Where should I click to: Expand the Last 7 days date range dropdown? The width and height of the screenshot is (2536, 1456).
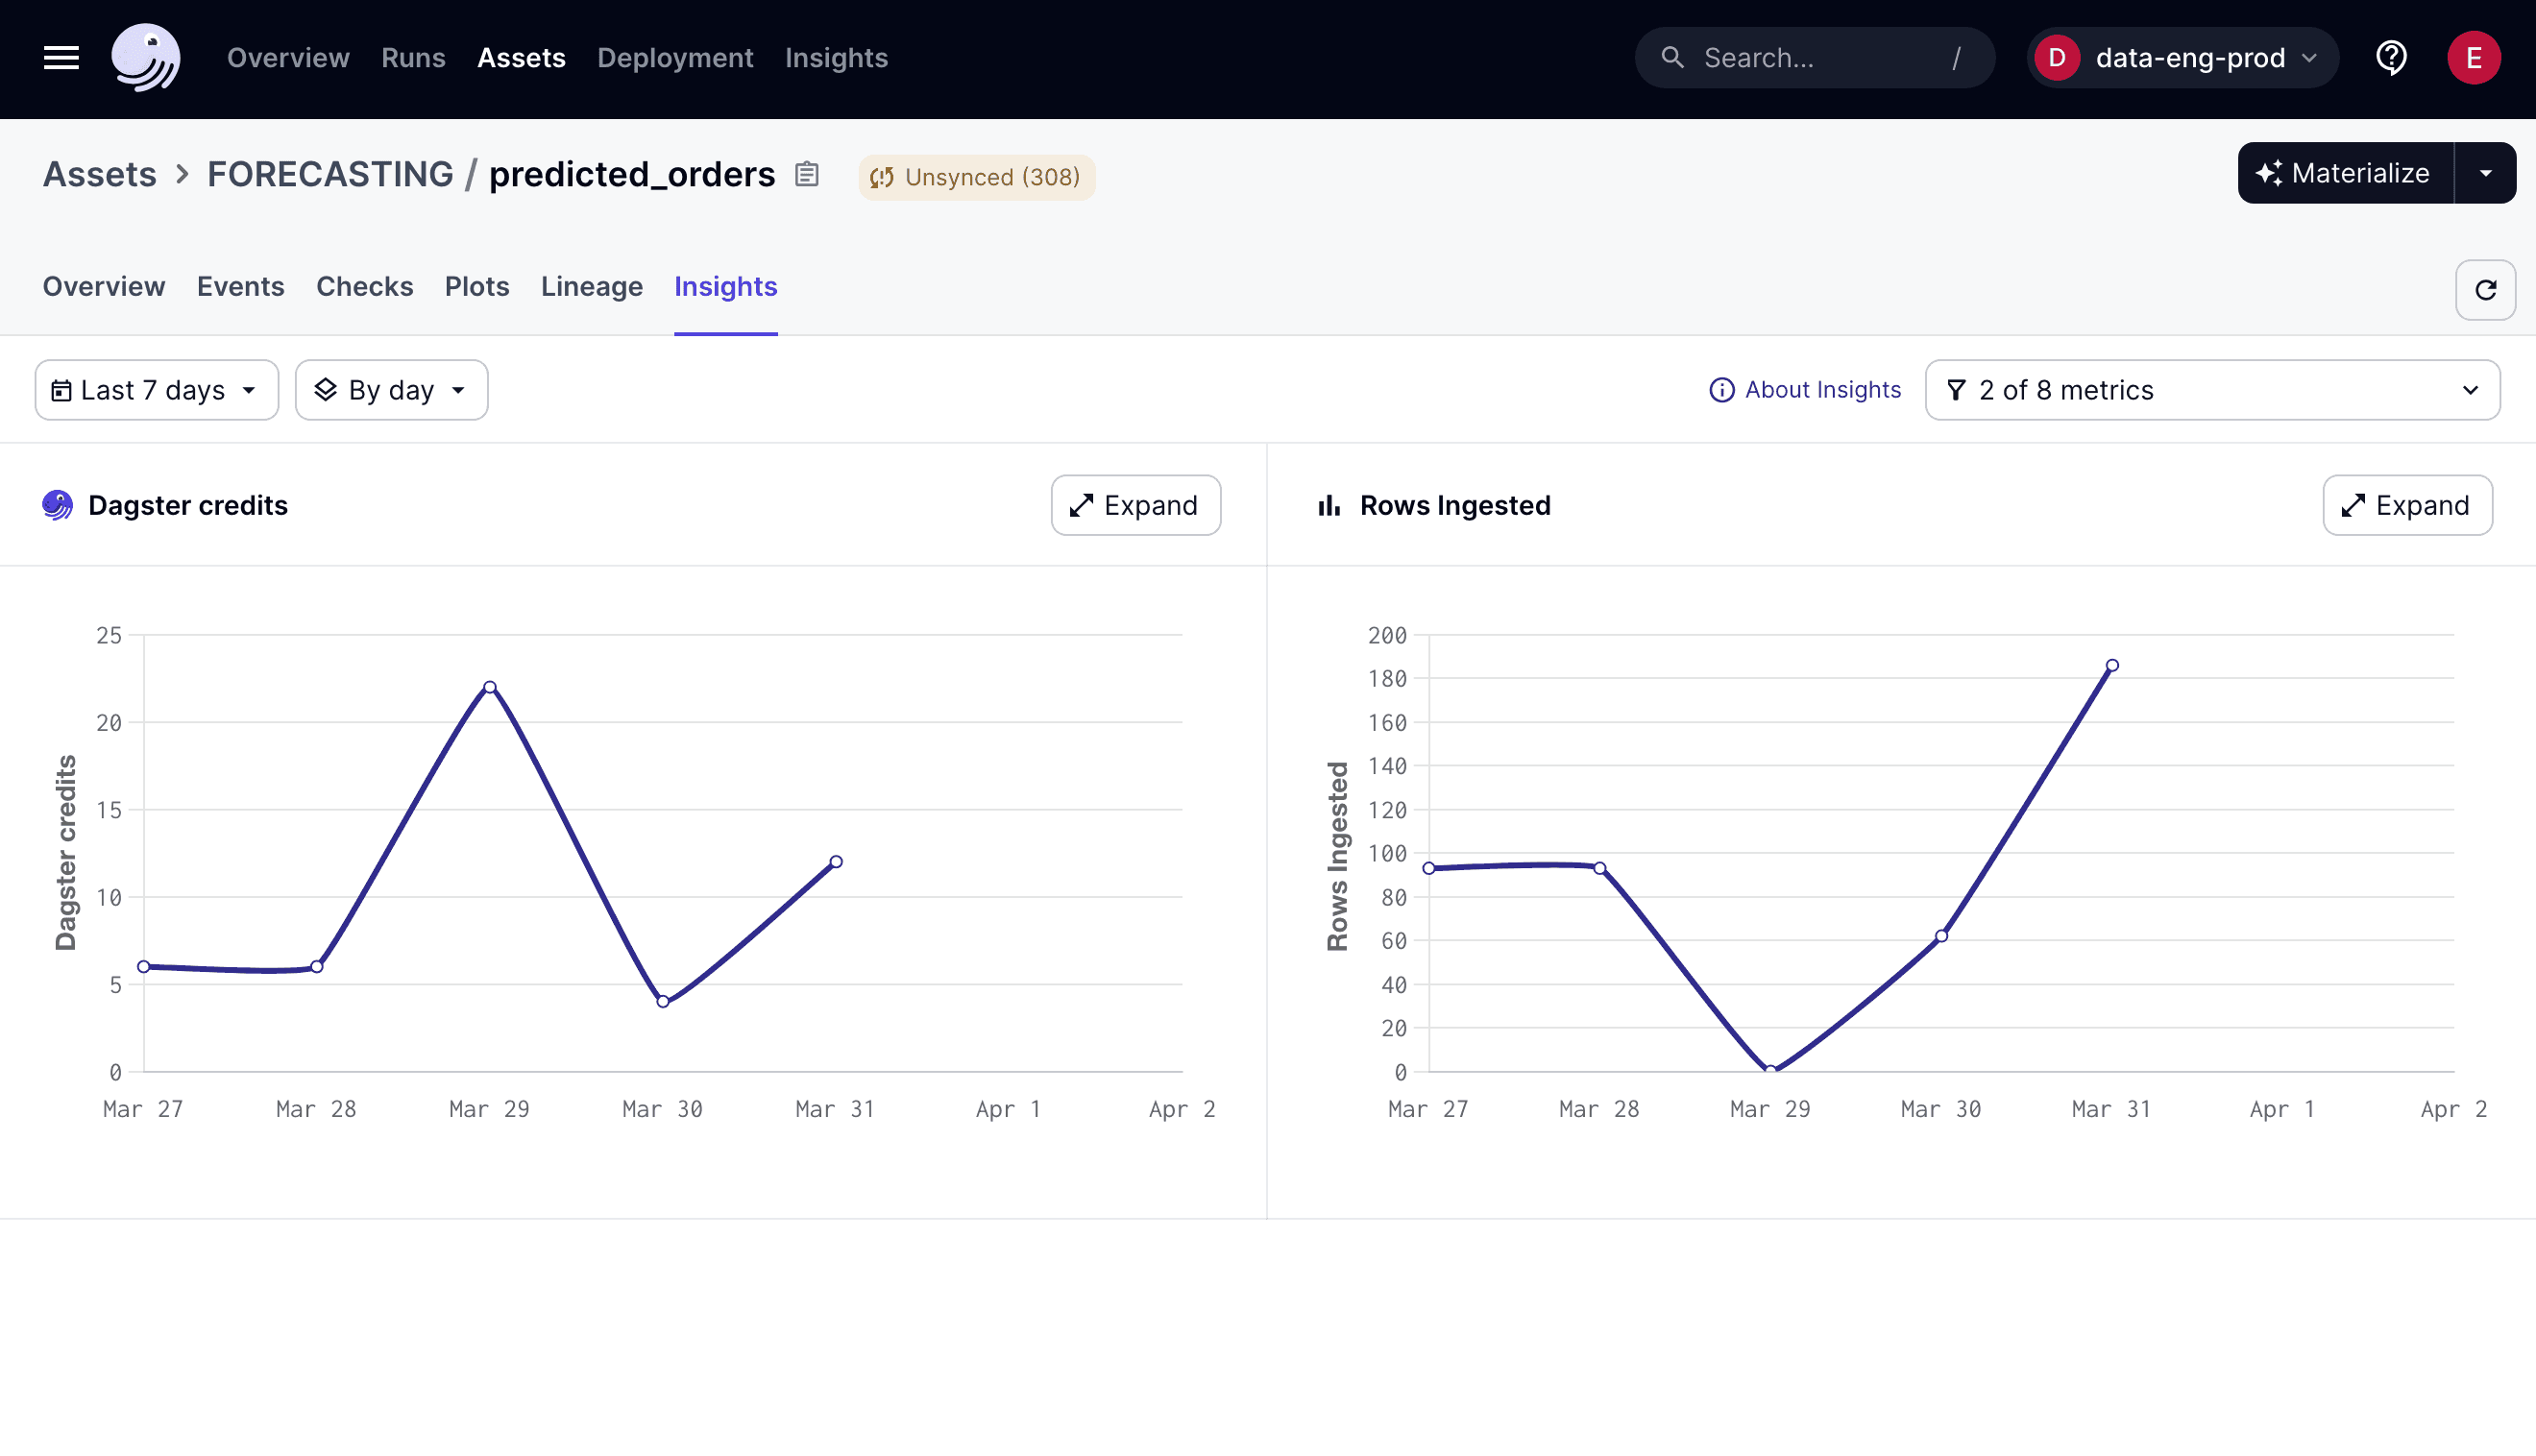(x=156, y=390)
